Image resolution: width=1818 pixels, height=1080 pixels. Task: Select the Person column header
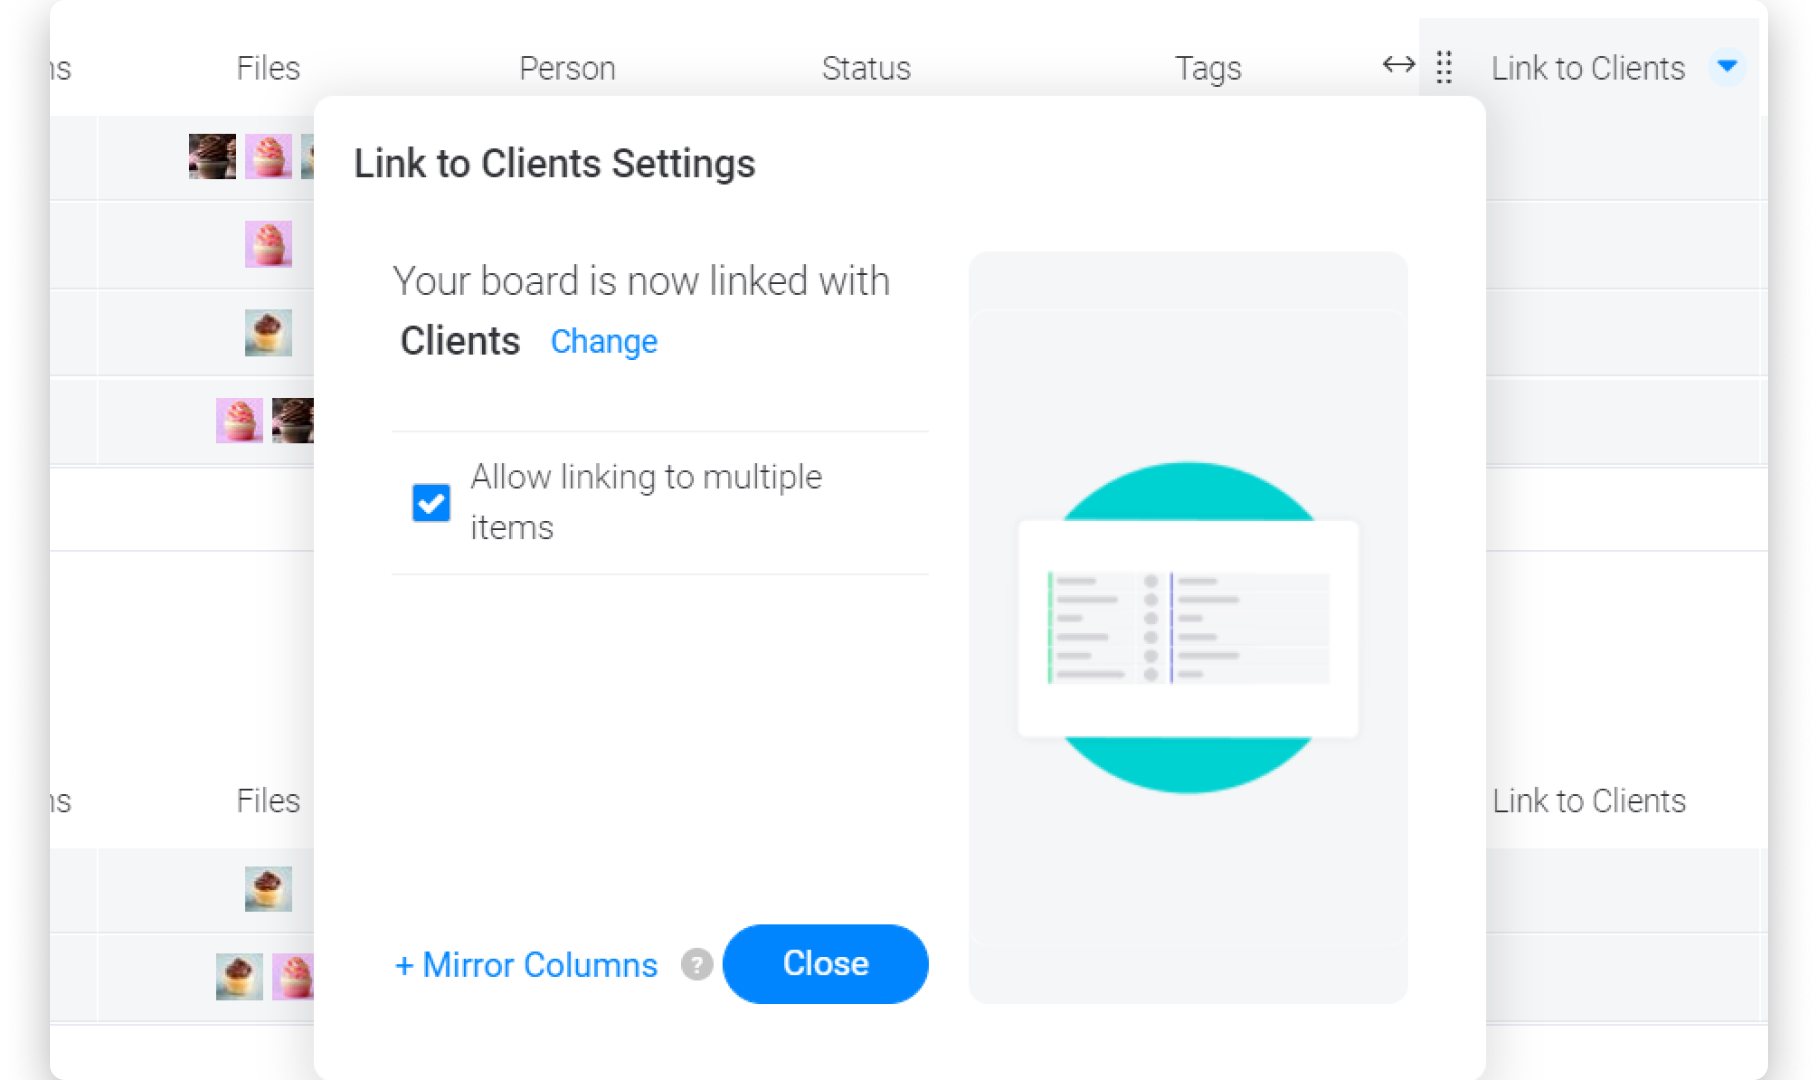(567, 68)
